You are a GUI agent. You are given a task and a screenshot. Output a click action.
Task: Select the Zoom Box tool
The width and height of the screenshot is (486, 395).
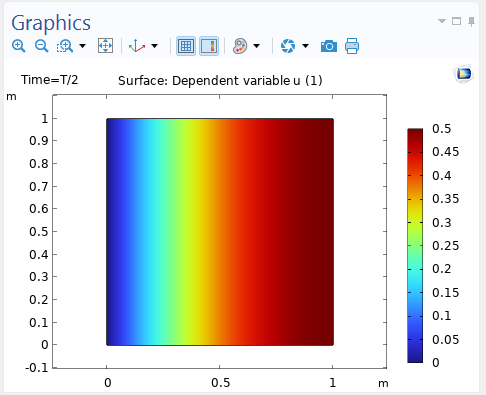click(x=65, y=46)
